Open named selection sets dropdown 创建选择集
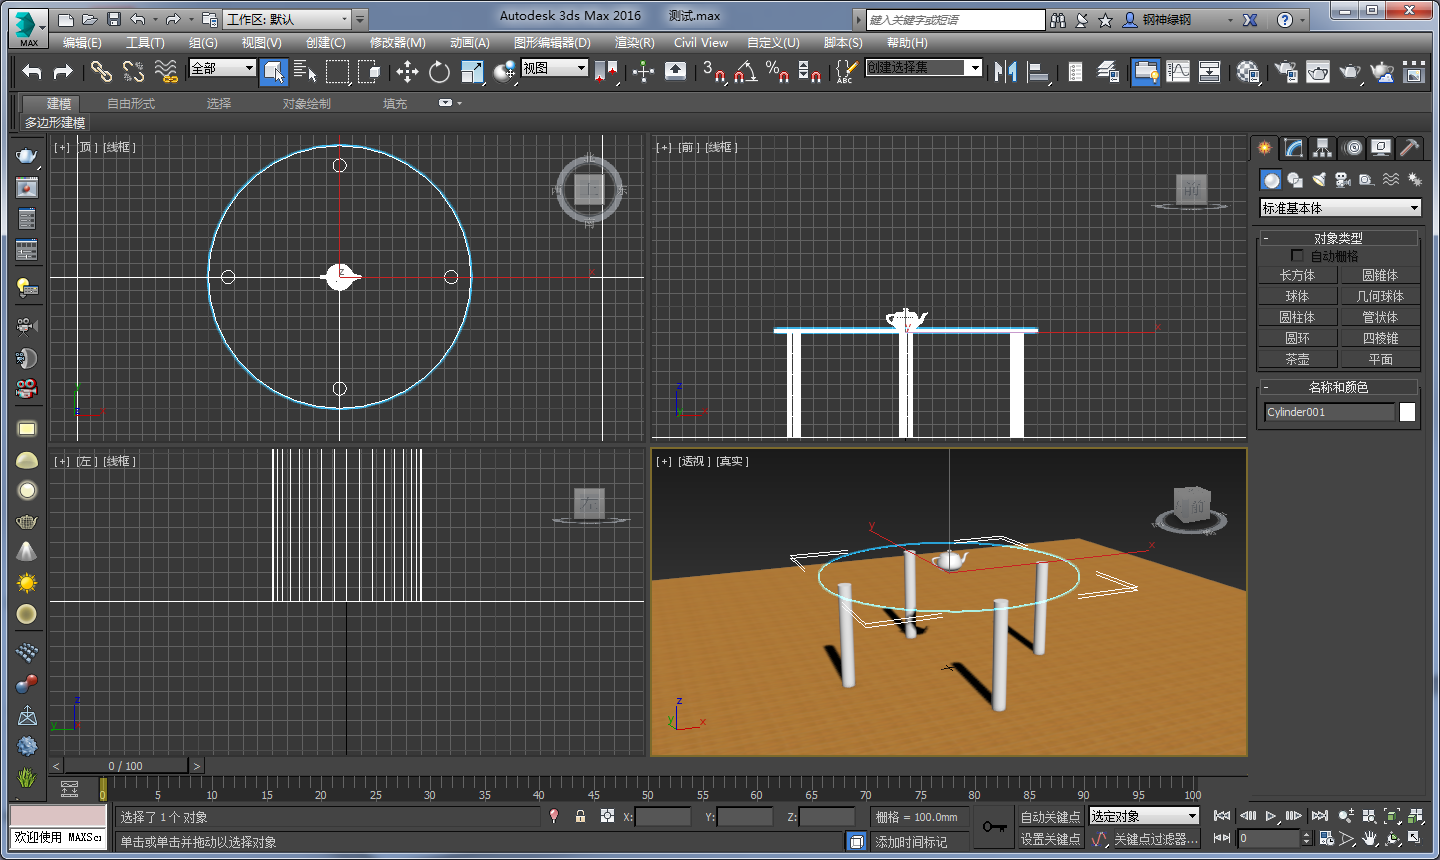 [924, 67]
